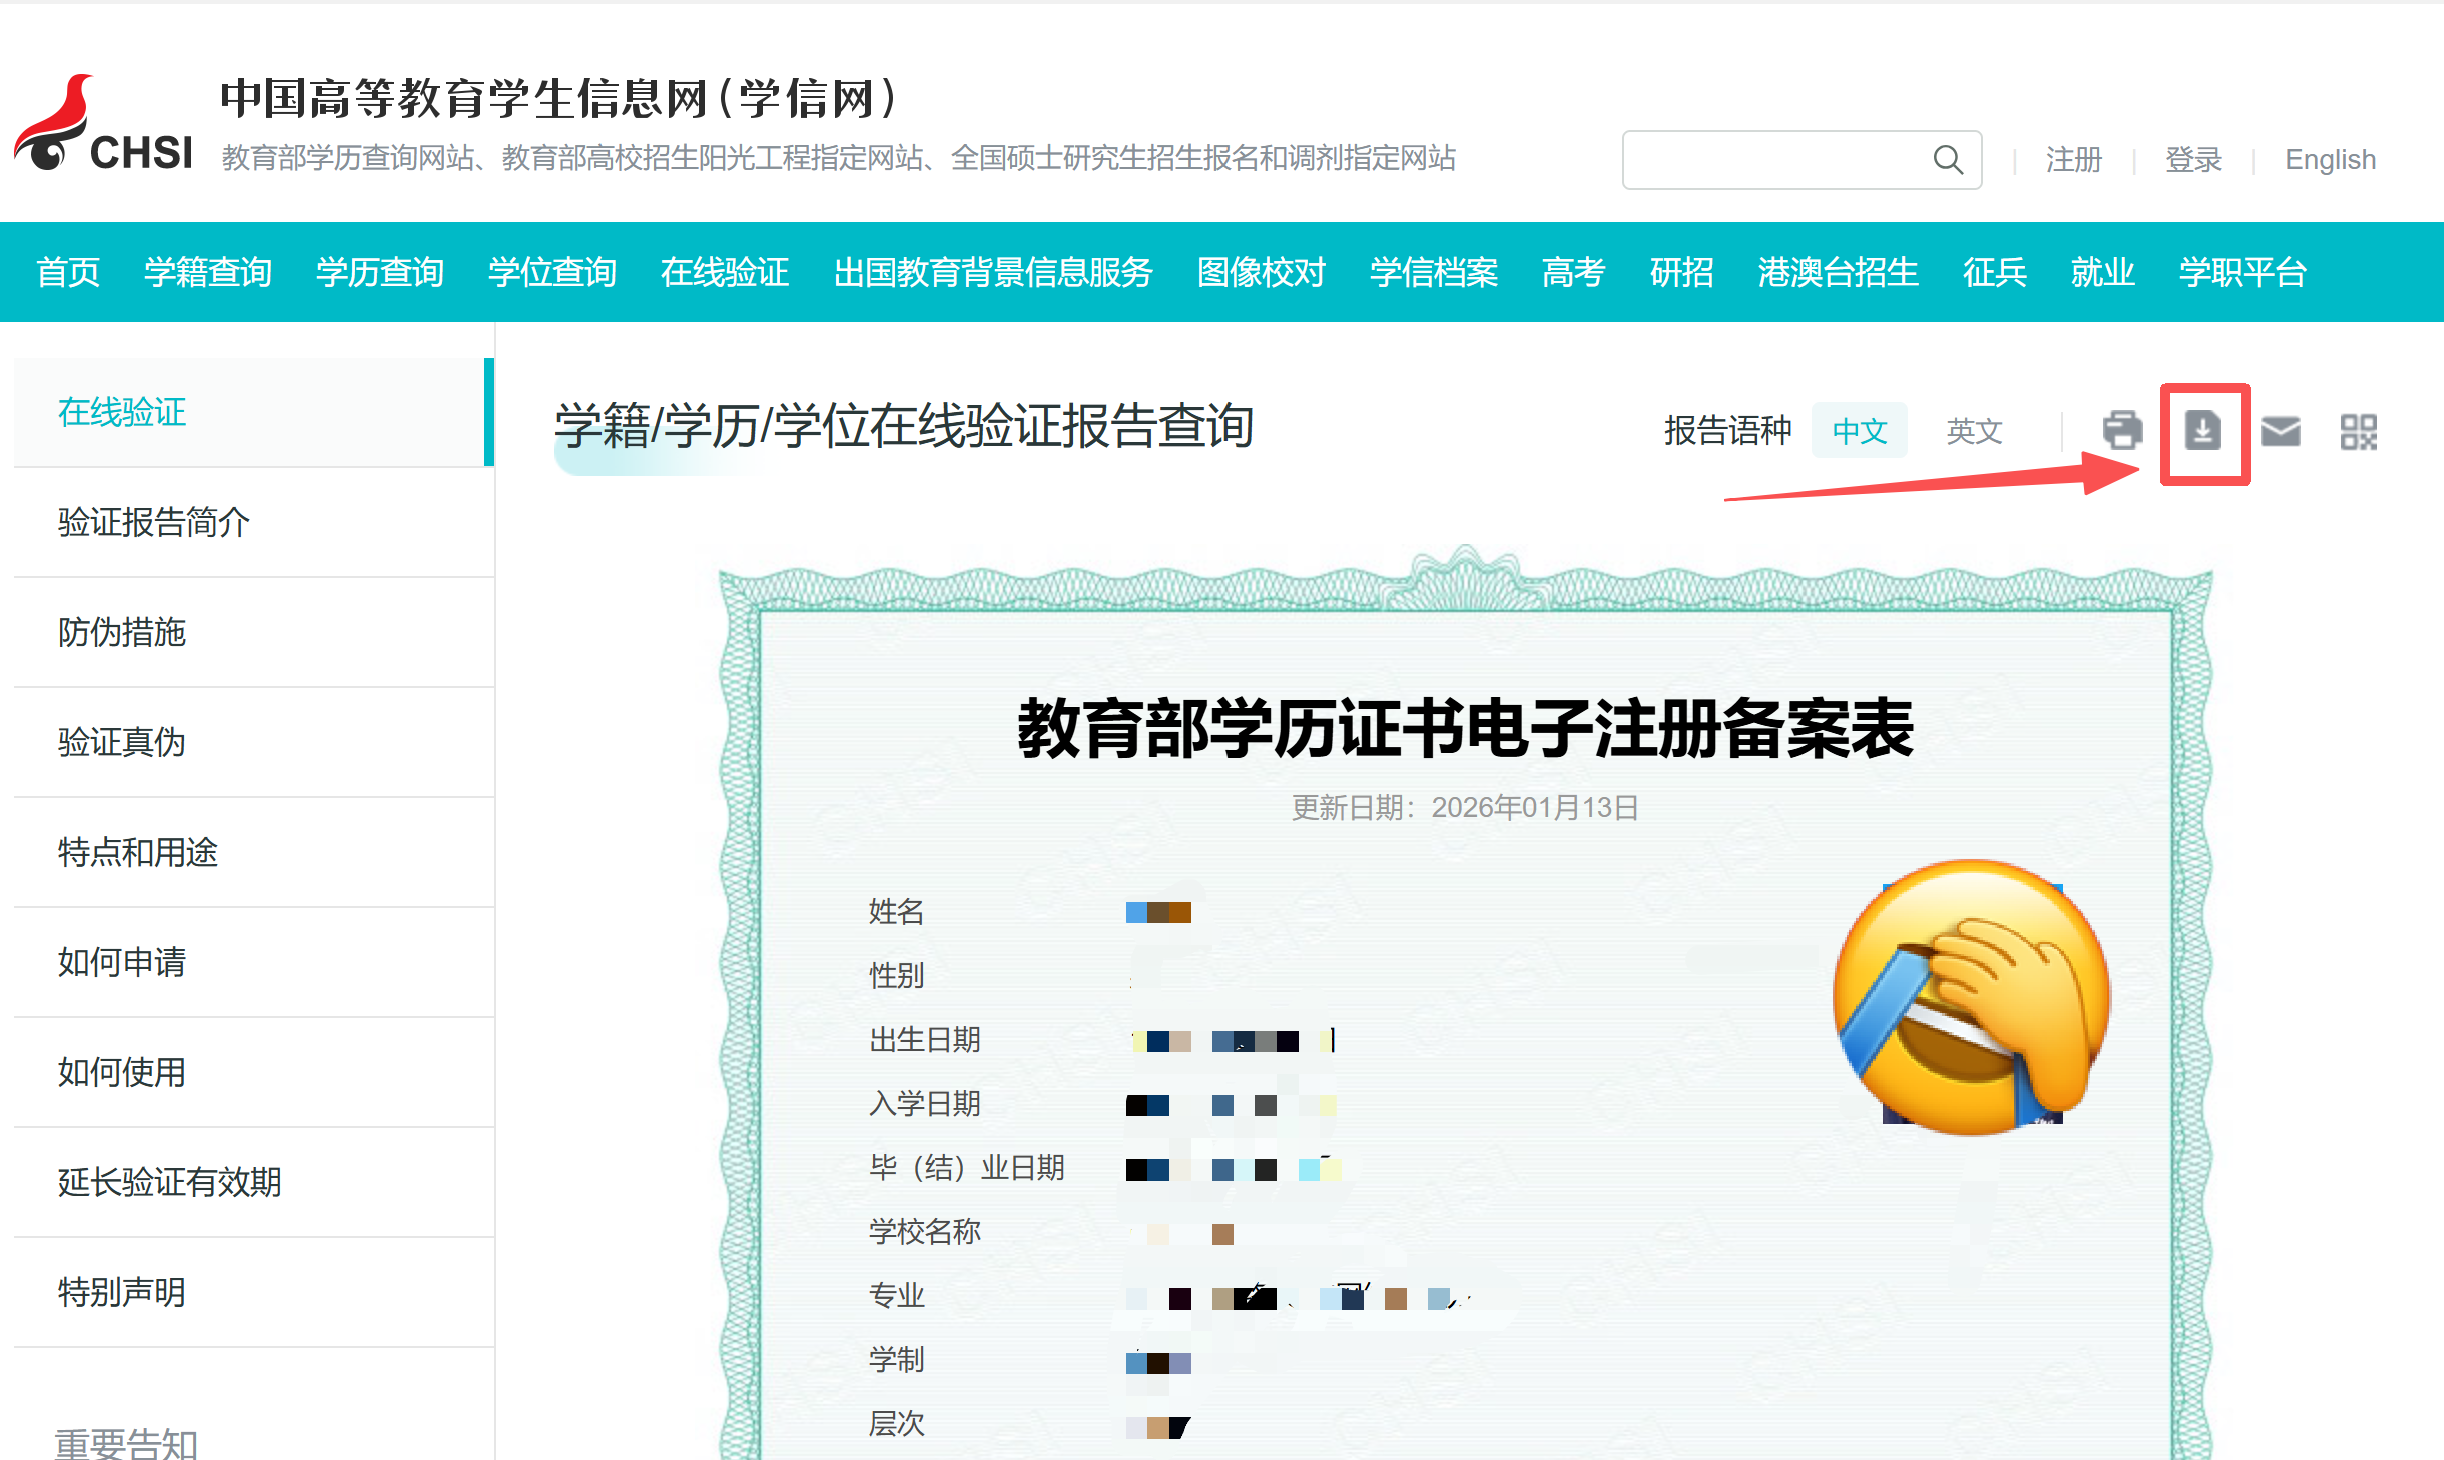Click the search magnifier icon
2444x1460 pixels.
(1948, 159)
